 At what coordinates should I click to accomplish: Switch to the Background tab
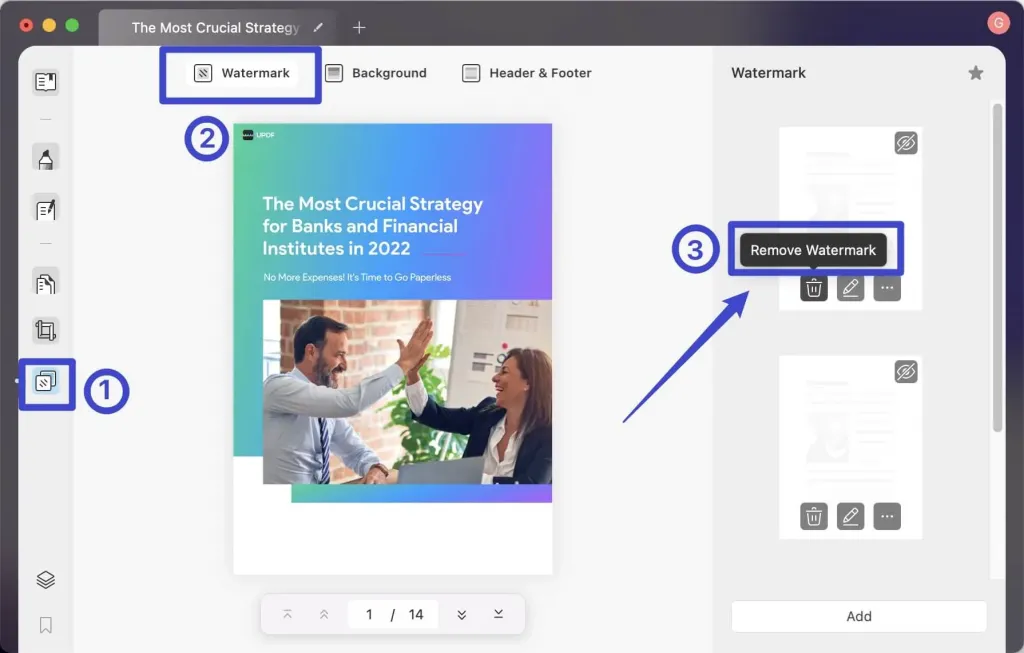pyautogui.click(x=376, y=73)
